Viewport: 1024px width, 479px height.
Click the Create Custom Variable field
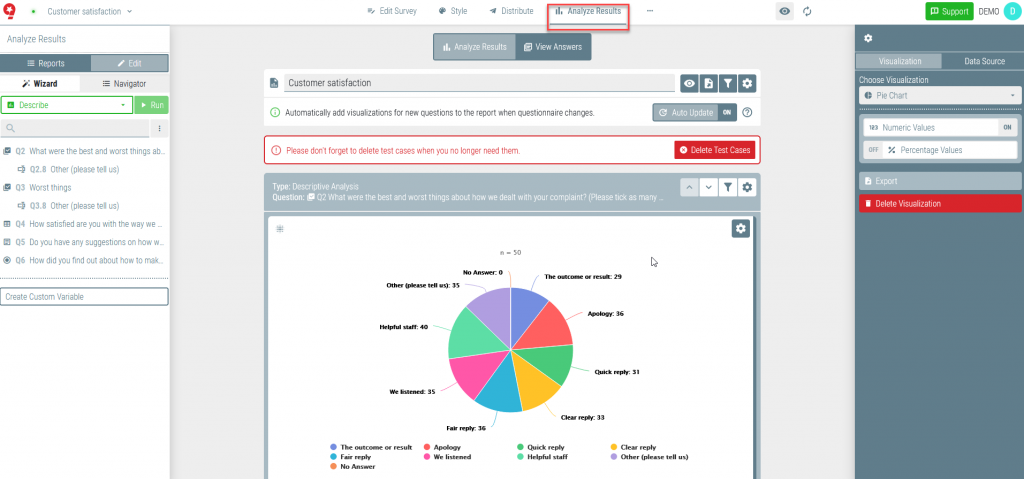tap(84, 297)
